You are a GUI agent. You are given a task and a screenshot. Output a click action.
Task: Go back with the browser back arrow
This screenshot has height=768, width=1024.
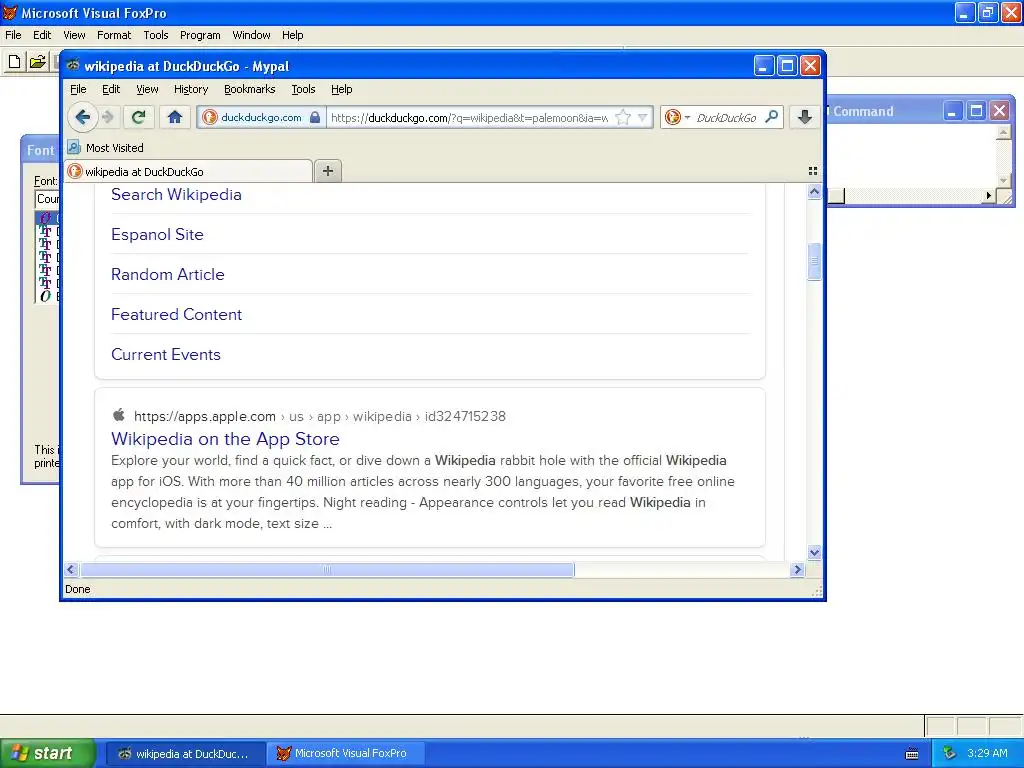82,117
